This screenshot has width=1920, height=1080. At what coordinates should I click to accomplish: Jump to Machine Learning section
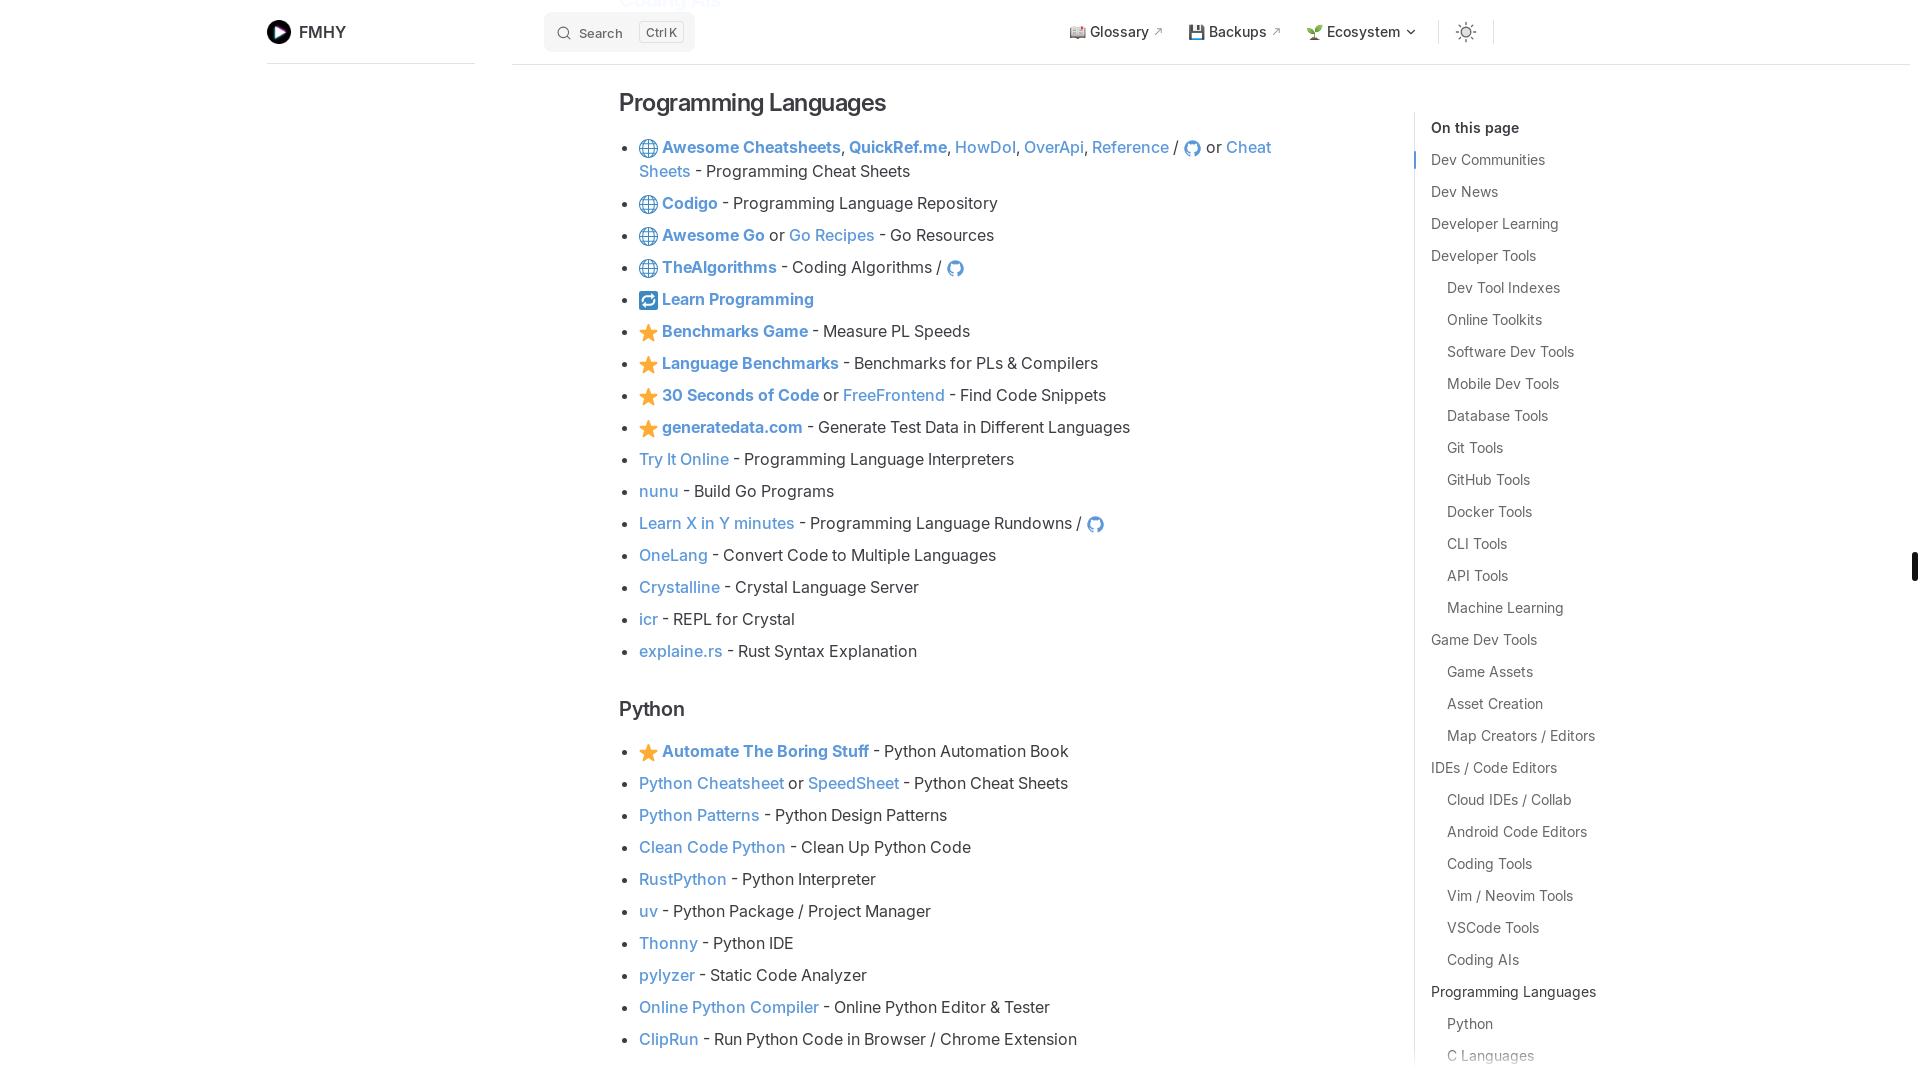point(1504,608)
